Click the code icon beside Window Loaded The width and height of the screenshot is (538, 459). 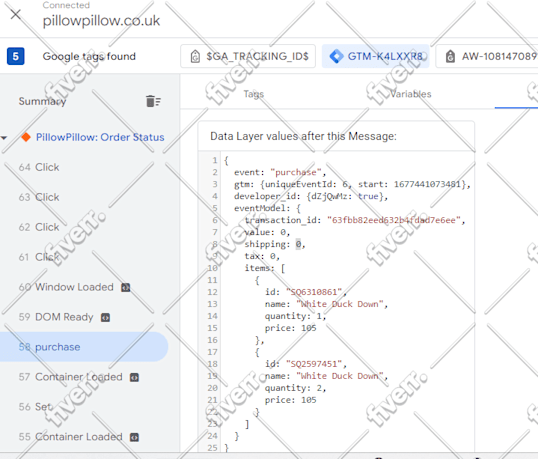[x=126, y=287]
